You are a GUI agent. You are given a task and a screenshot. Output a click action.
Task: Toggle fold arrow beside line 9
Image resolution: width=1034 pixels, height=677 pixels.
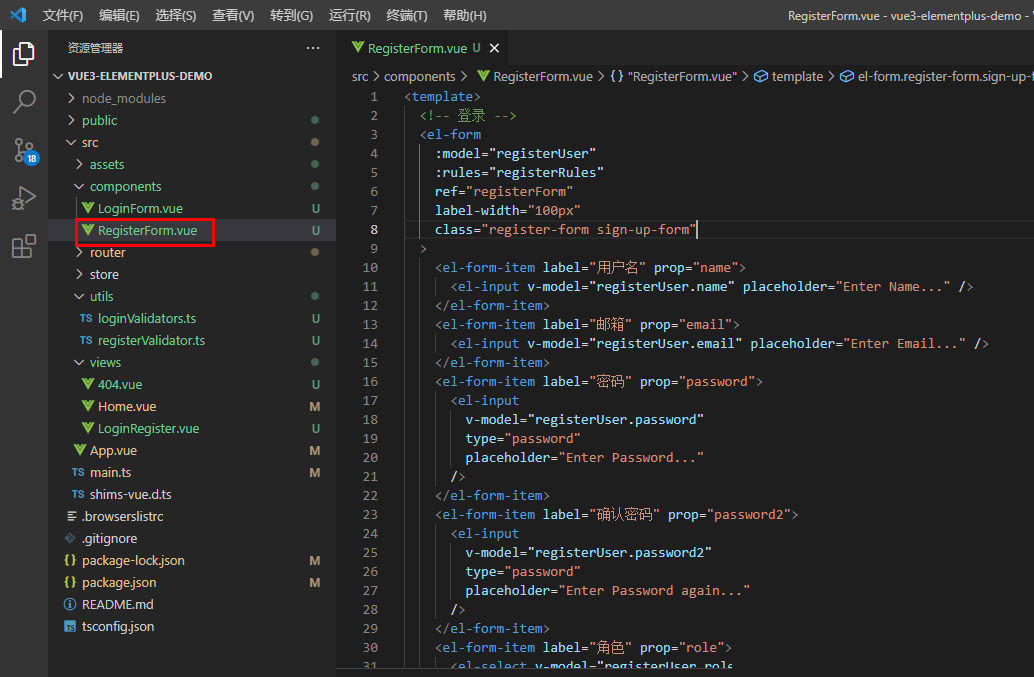pyautogui.click(x=424, y=249)
